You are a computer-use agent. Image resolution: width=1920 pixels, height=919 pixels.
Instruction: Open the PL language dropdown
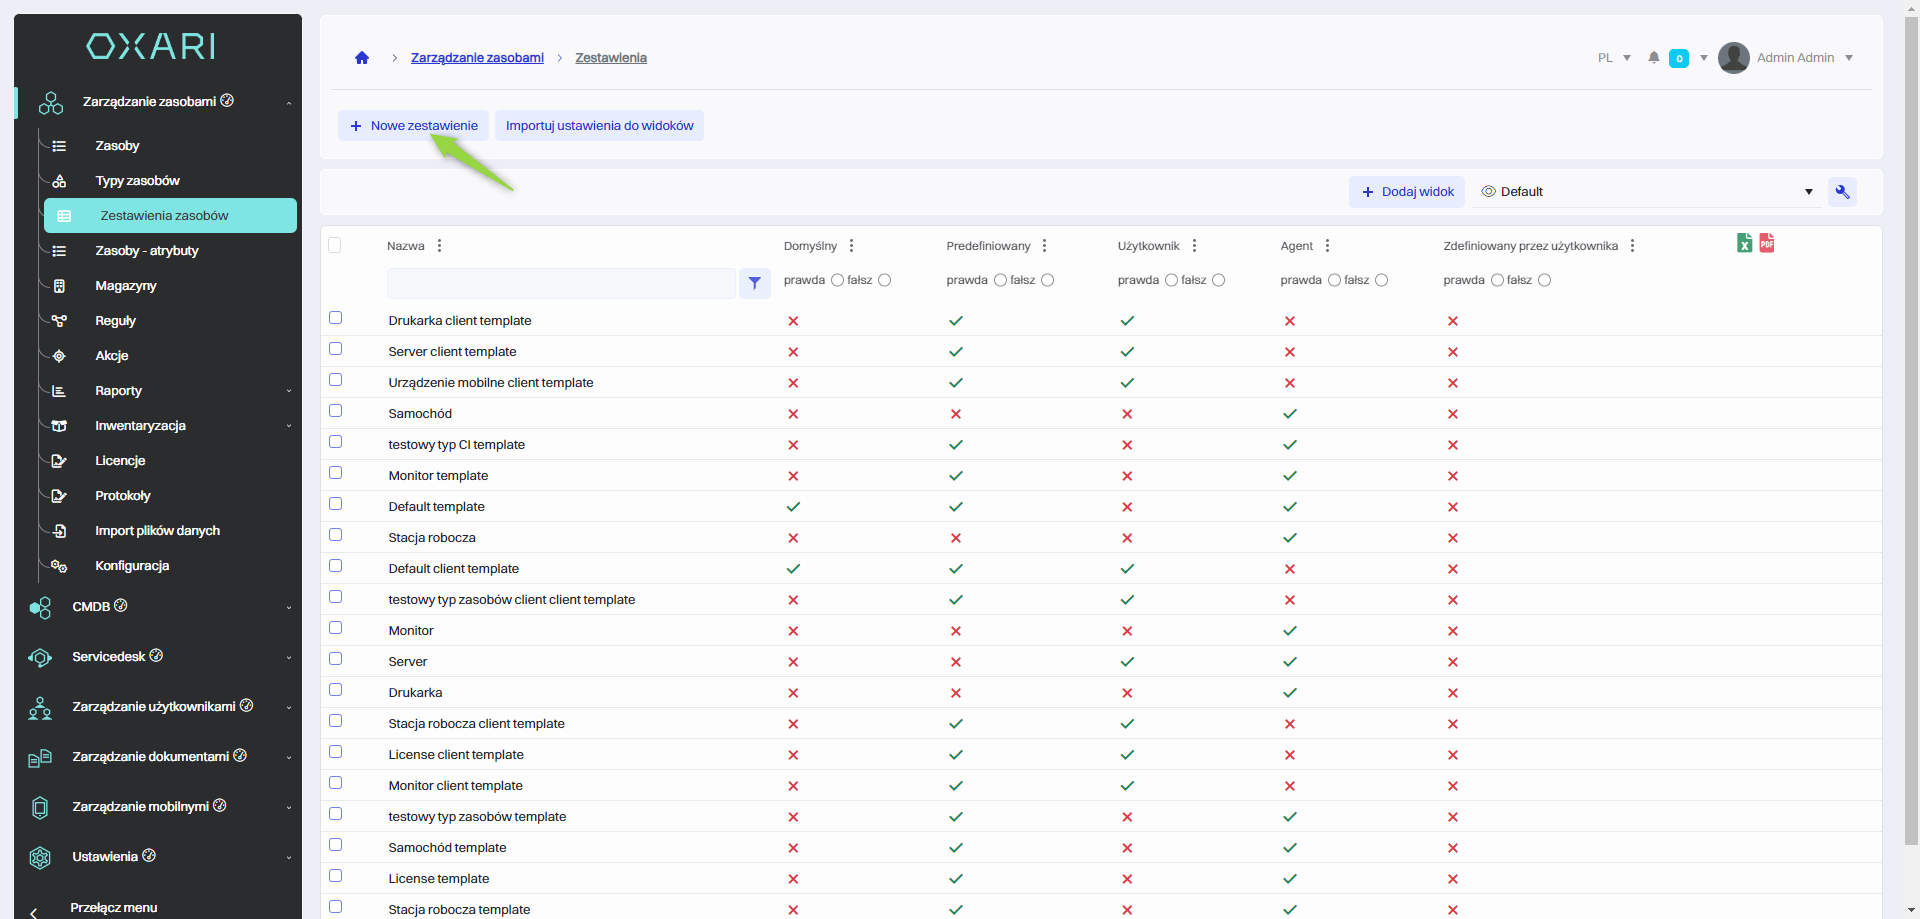pyautogui.click(x=1614, y=58)
